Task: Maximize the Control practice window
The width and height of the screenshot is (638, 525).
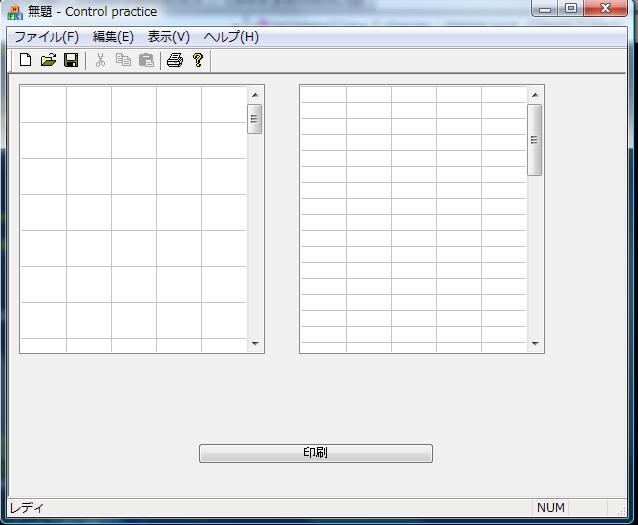Action: [571, 9]
